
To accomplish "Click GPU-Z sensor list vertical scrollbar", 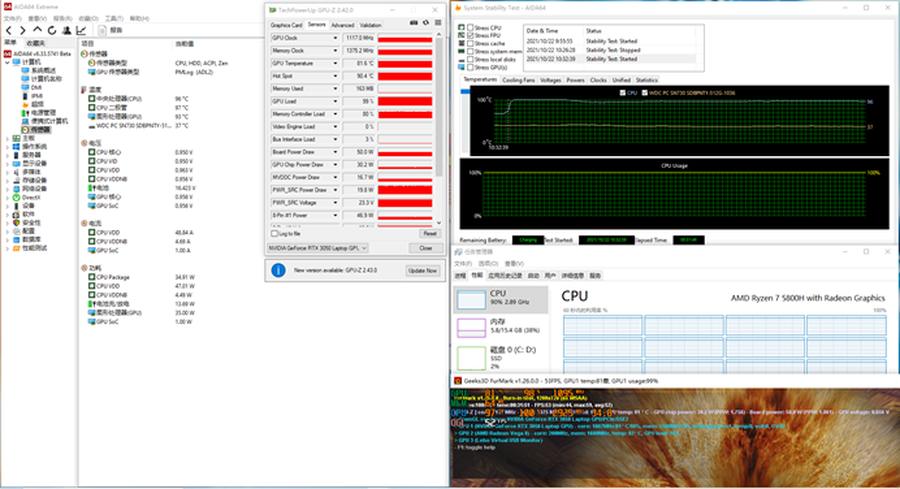I will tap(439, 109).
